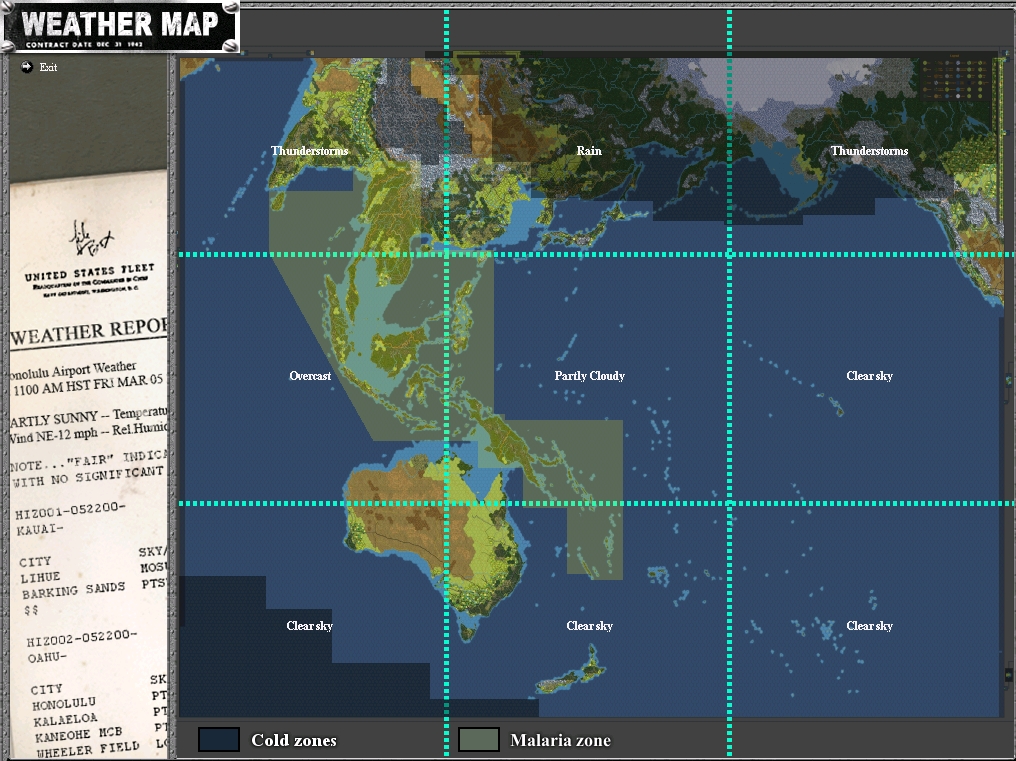Click the KANEOHE MCB city entry
Image resolution: width=1016 pixels, height=761 pixels.
click(78, 734)
